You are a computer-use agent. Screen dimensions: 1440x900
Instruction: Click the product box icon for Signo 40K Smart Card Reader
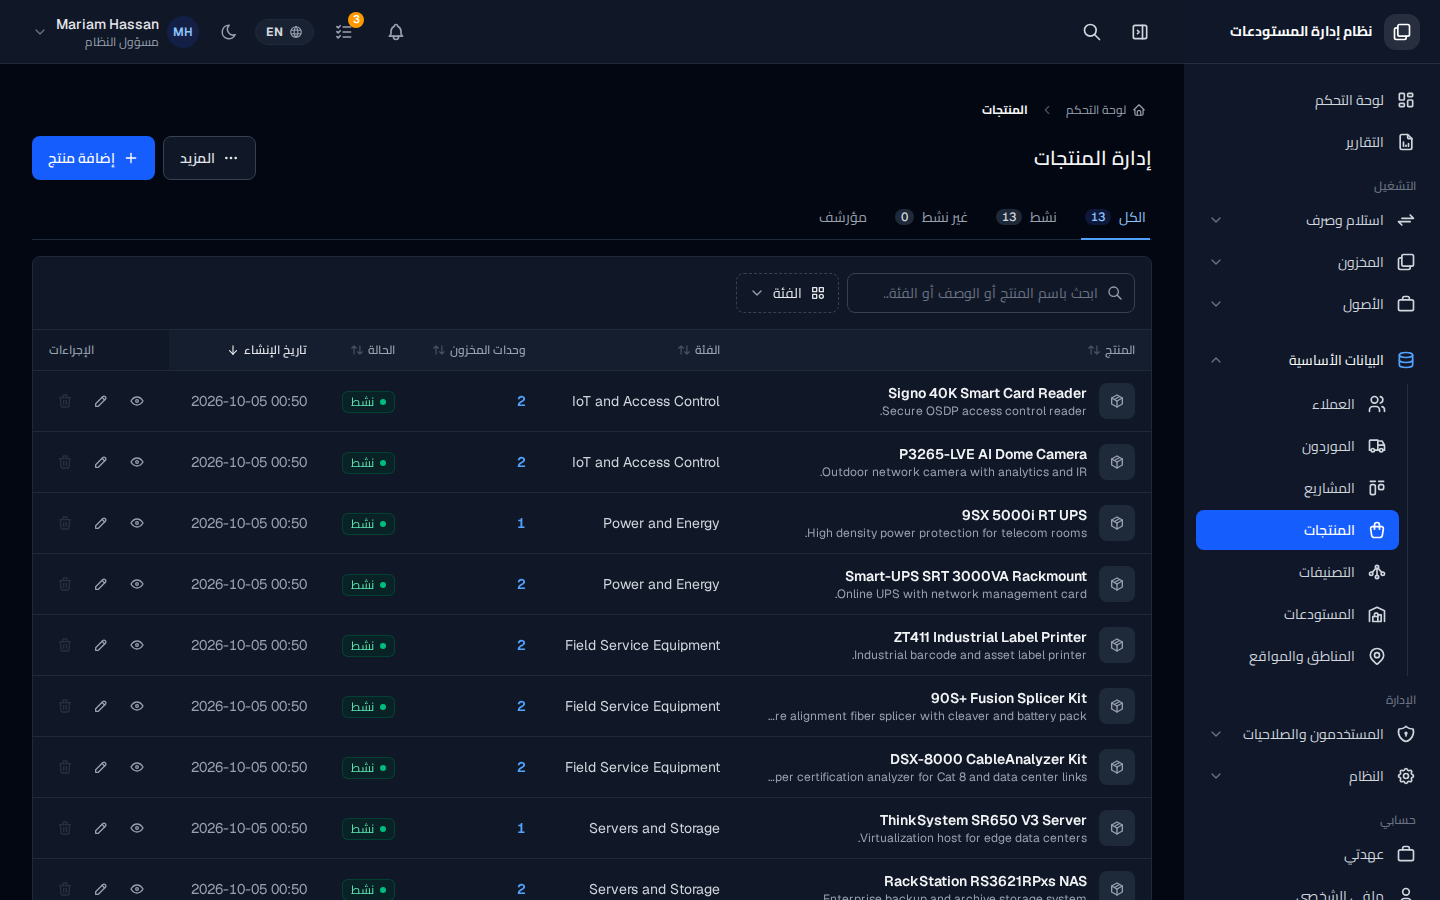tap(1117, 401)
